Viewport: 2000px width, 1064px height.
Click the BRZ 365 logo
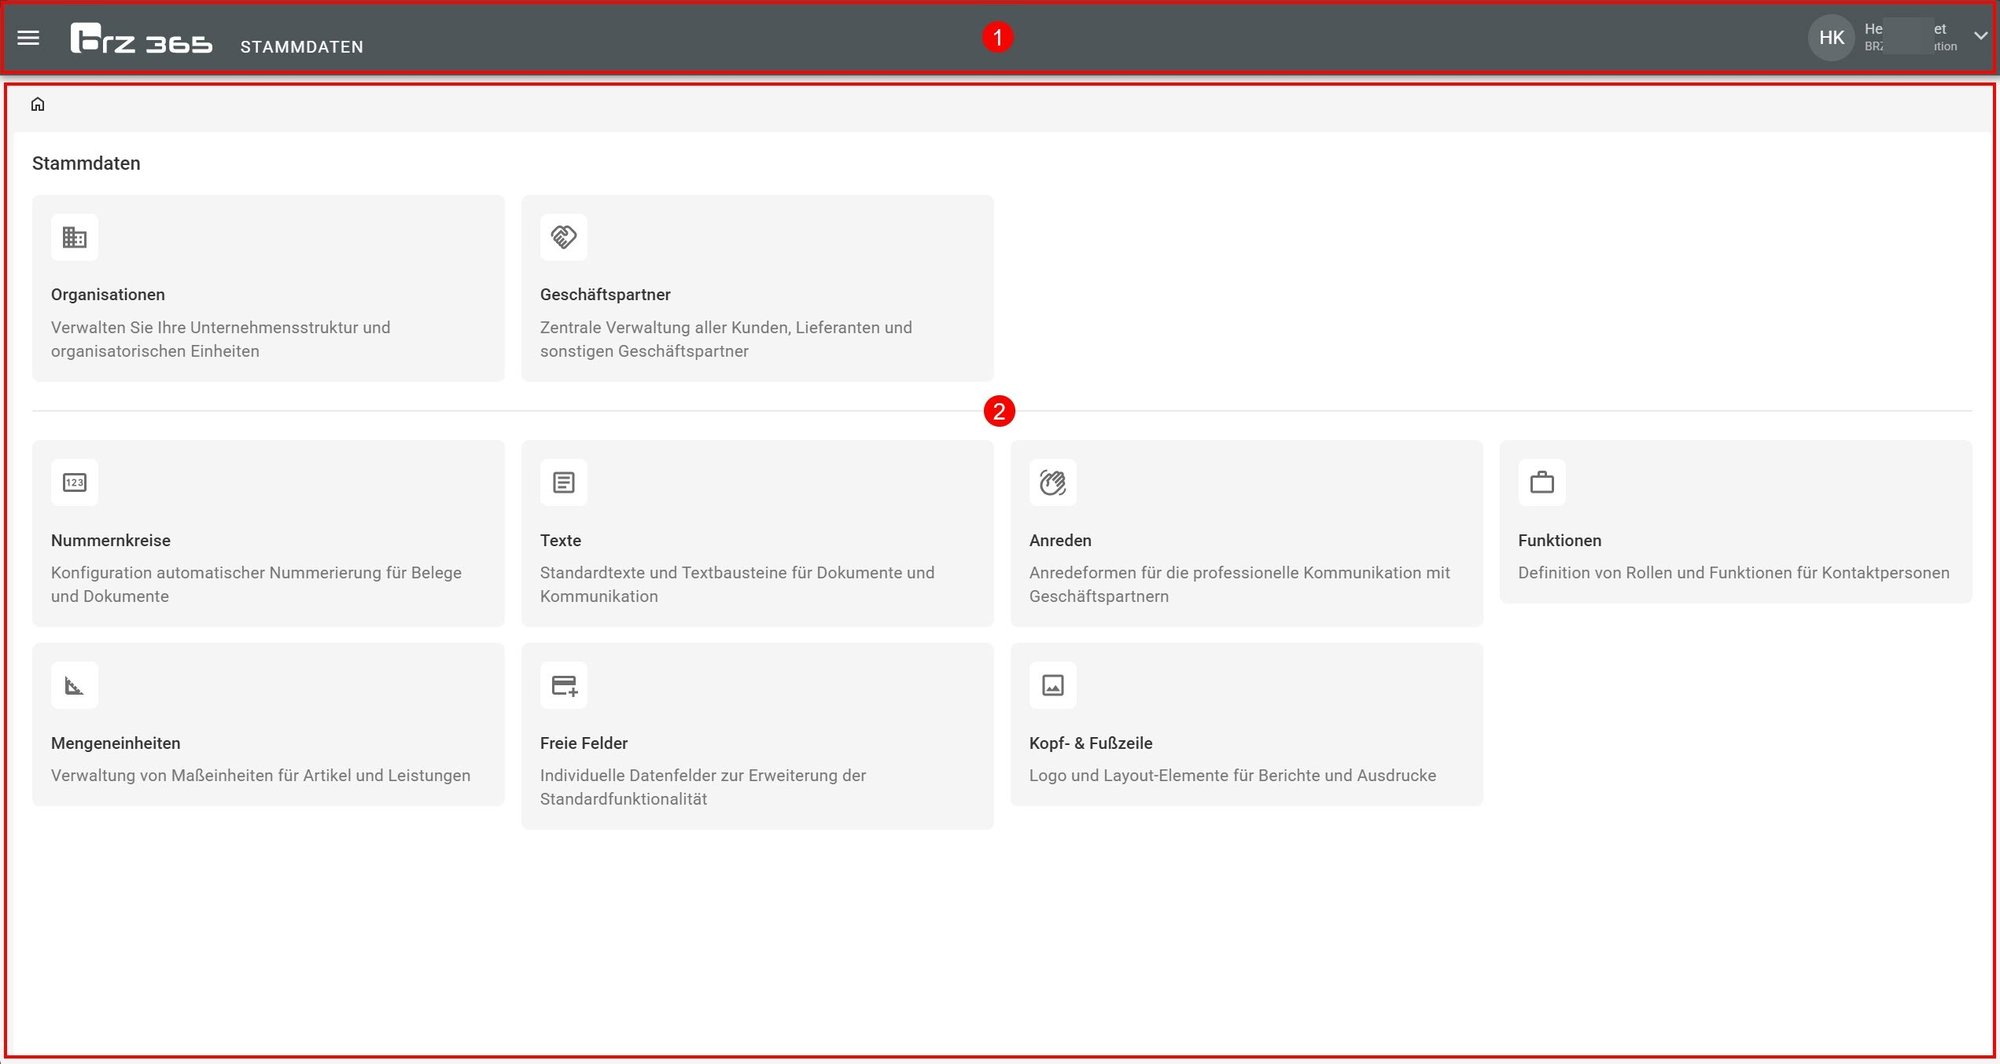pyautogui.click(x=141, y=39)
